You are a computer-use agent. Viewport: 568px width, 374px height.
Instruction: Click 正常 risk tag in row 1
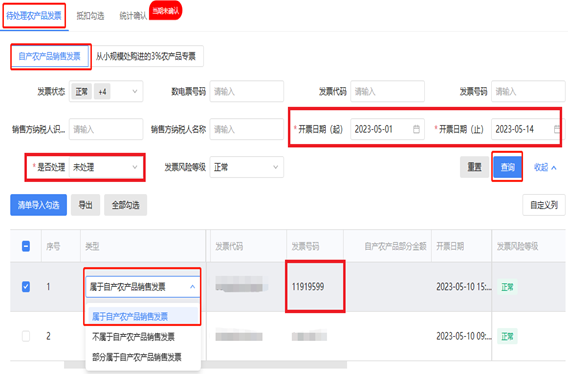pos(507,287)
